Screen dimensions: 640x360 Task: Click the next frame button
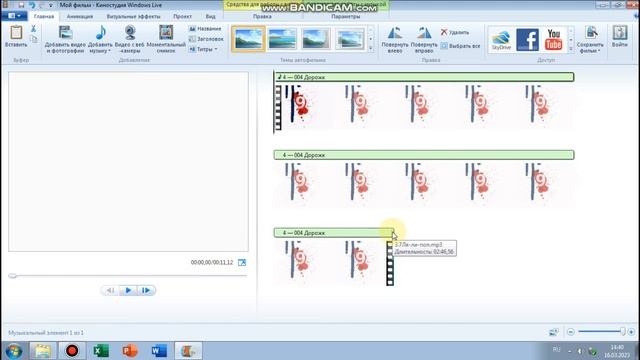coord(146,290)
